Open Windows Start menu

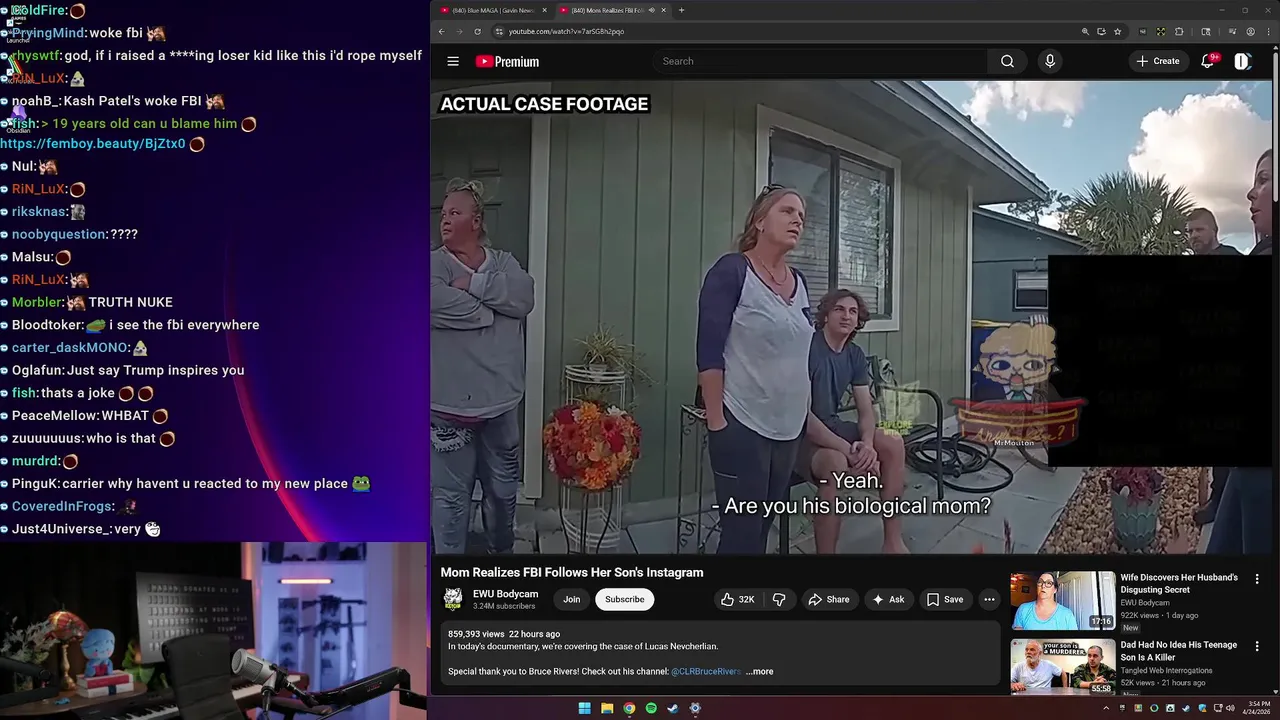pyautogui.click(x=584, y=708)
